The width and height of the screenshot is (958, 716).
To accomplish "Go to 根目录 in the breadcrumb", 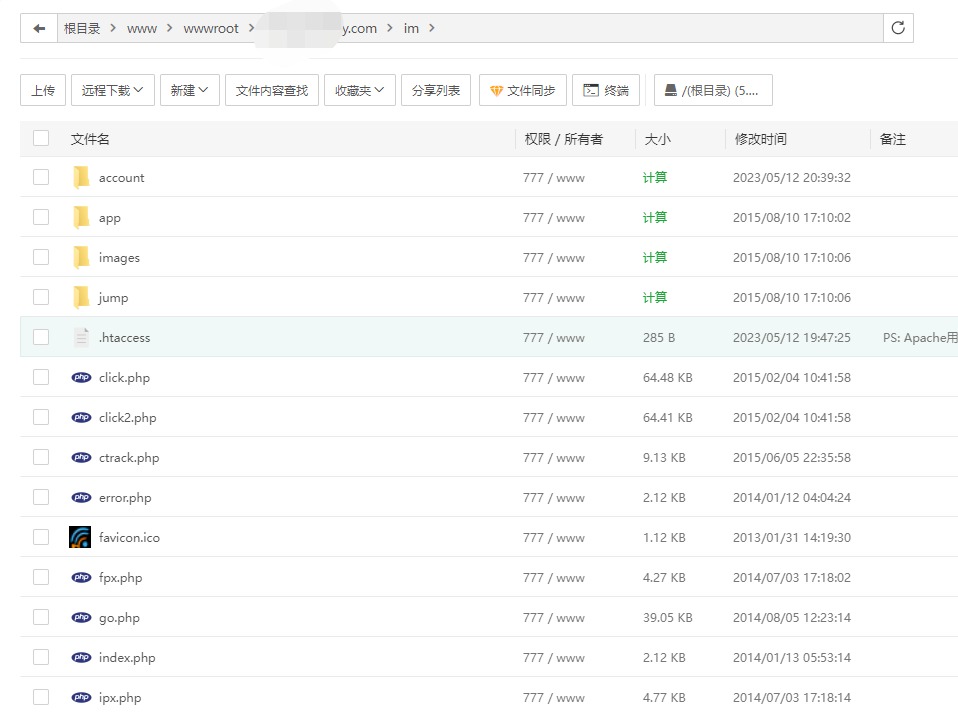I will click(x=82, y=28).
